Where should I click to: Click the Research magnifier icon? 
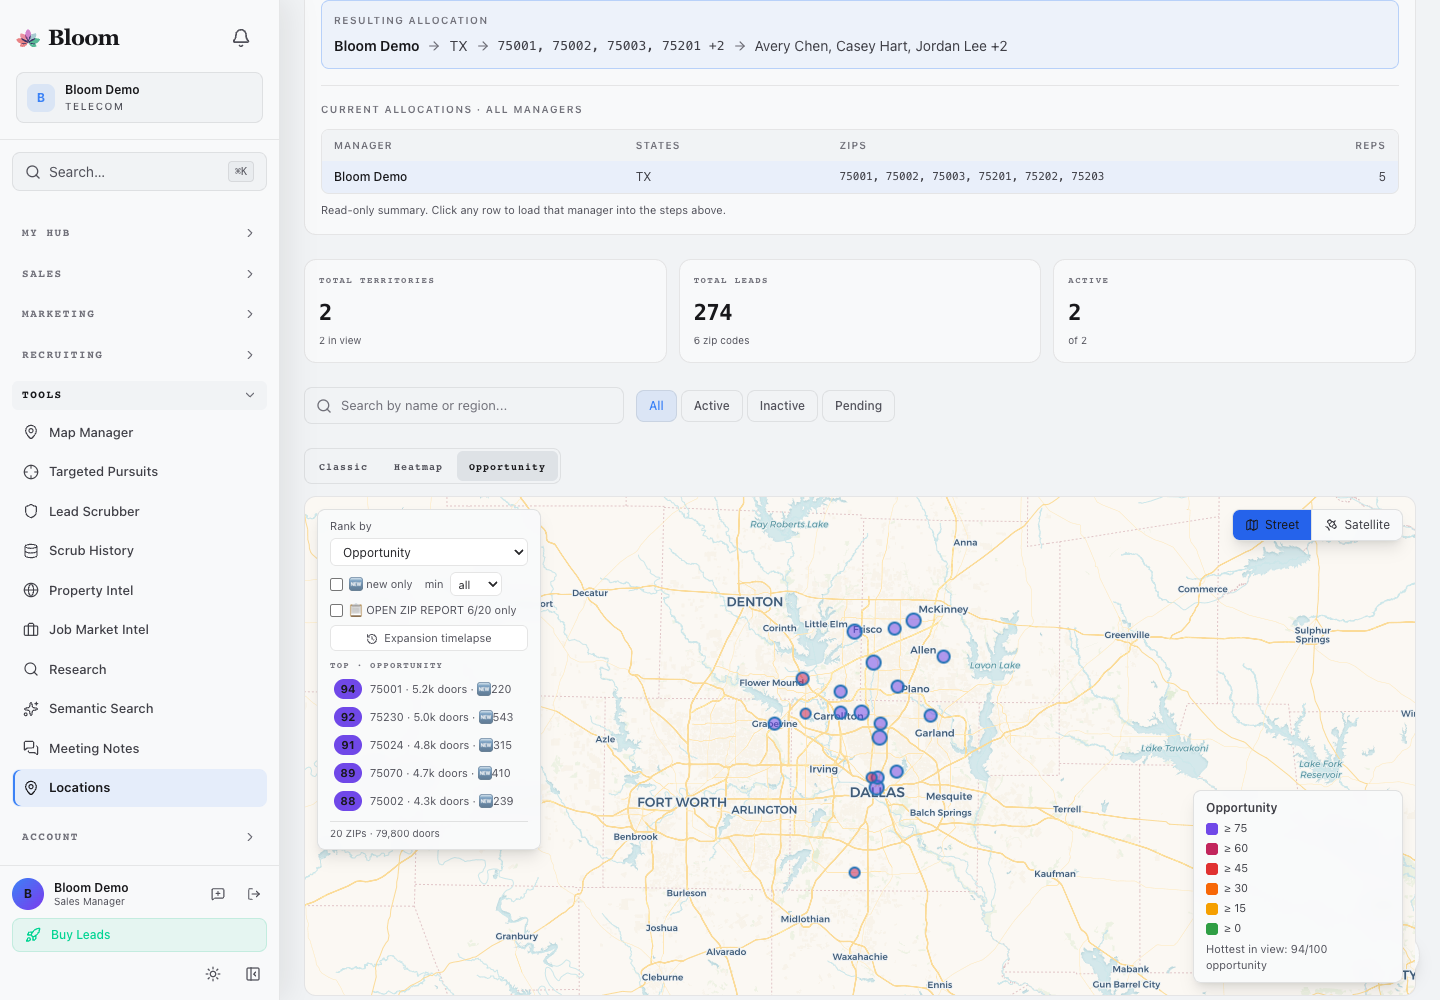click(x=31, y=669)
